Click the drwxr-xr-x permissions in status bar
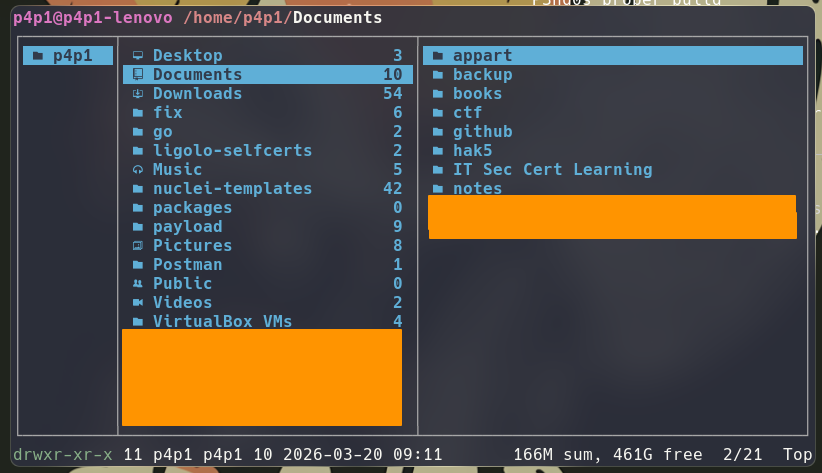 (62, 455)
